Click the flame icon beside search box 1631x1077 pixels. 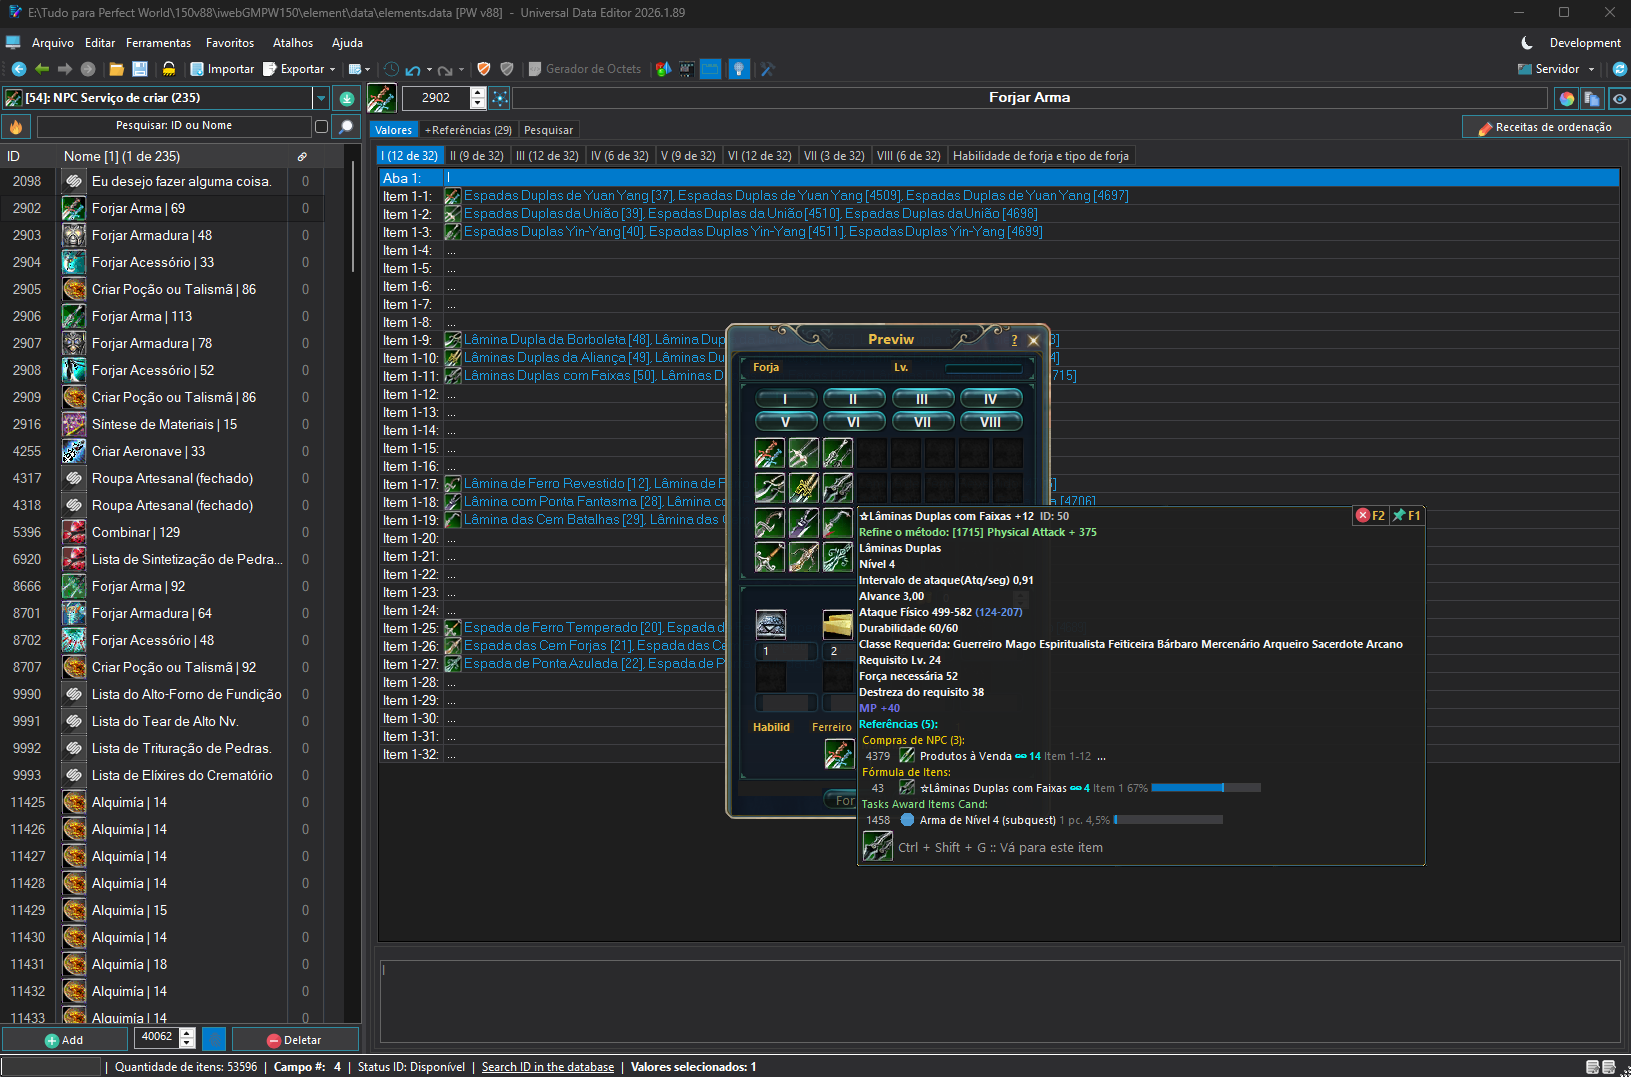tap(16, 127)
